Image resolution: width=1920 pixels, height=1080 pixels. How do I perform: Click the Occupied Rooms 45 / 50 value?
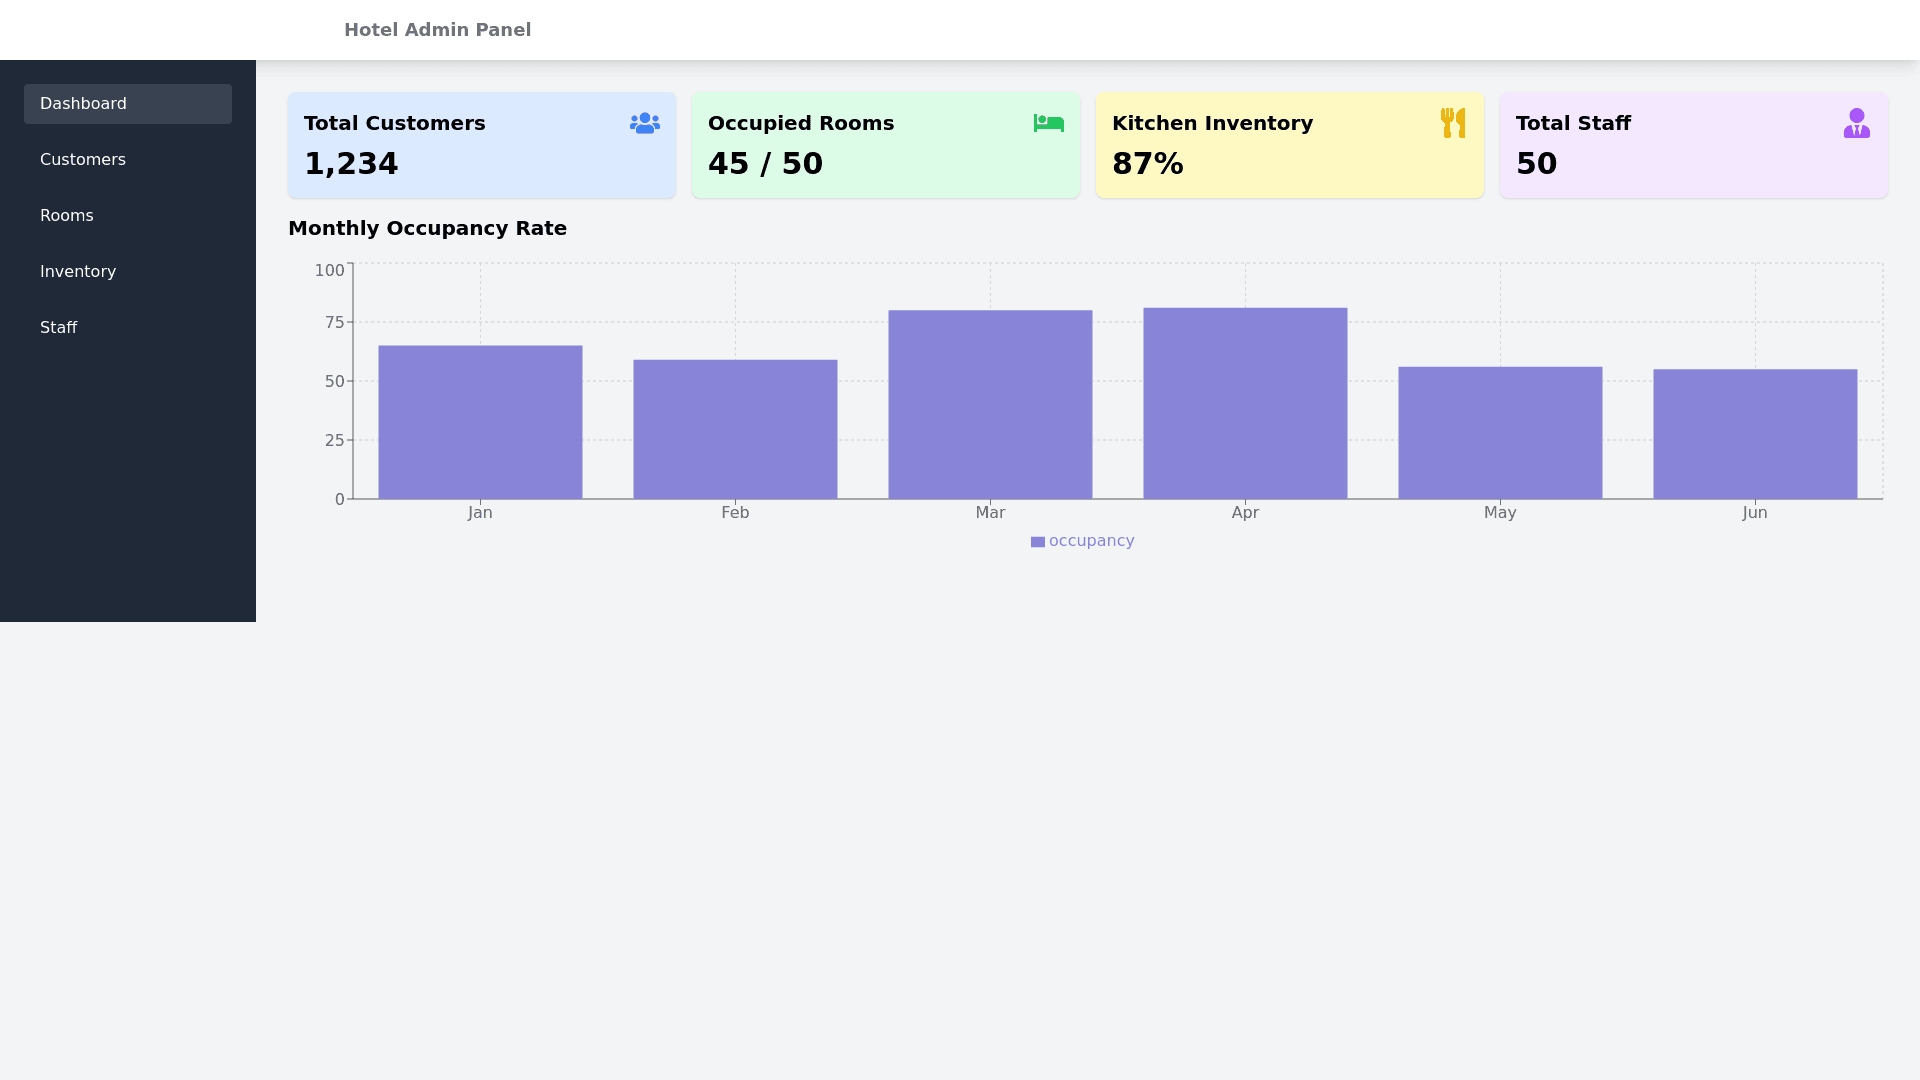765,164
